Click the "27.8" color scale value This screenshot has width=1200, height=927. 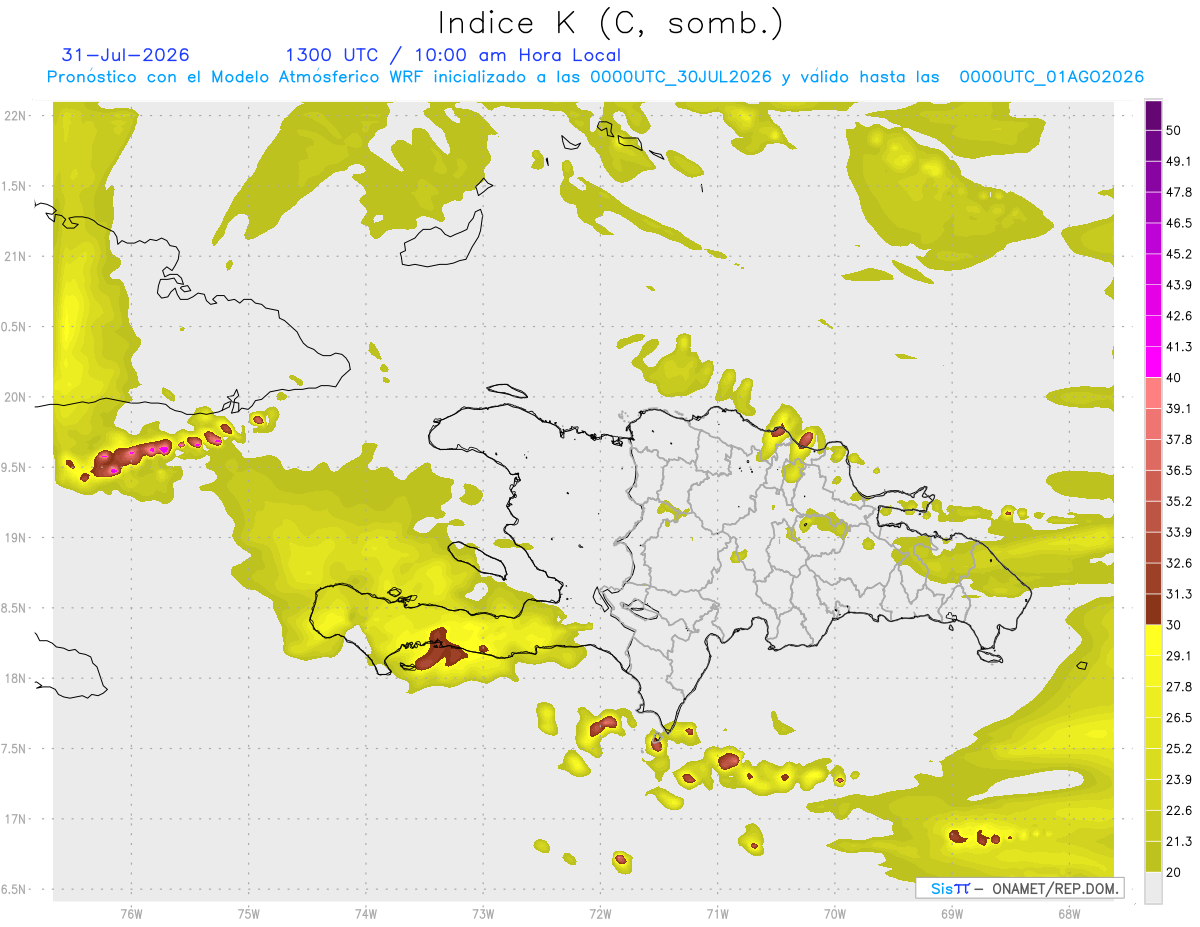(1178, 687)
